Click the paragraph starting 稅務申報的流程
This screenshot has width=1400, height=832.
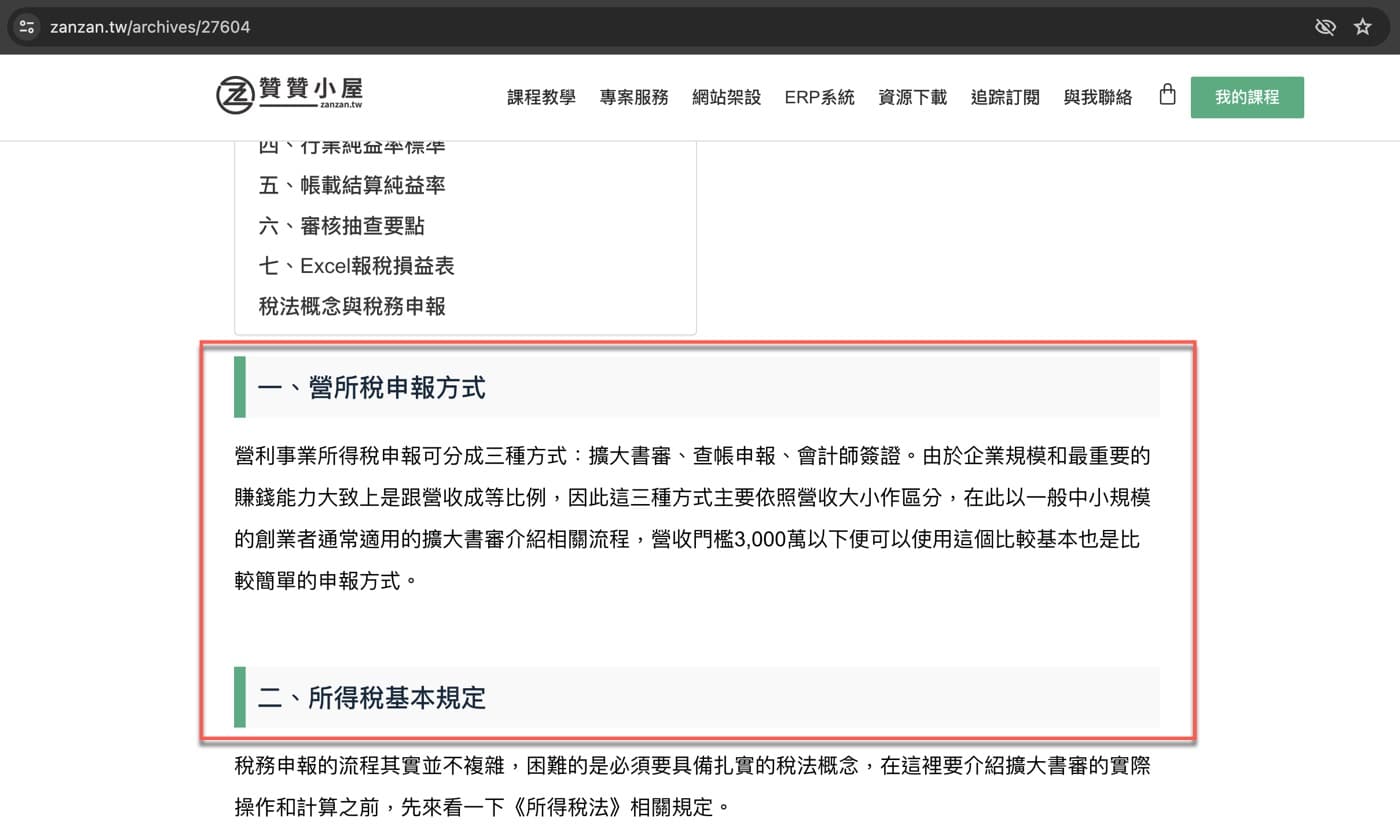tap(693, 786)
